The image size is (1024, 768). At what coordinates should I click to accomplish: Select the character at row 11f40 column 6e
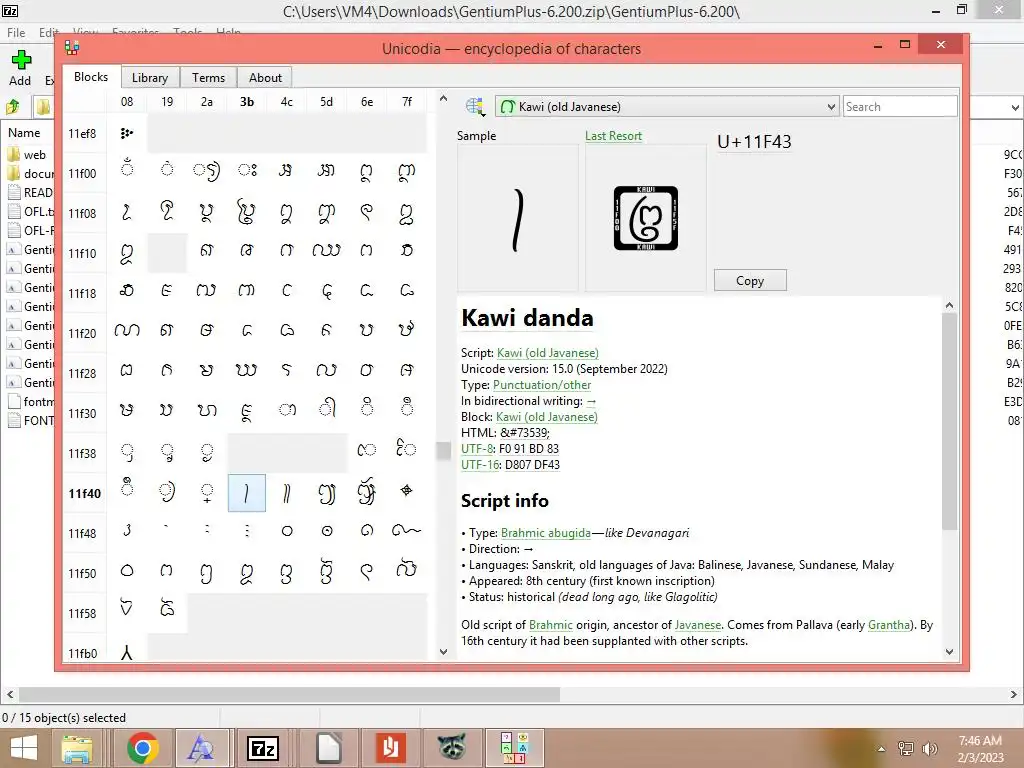click(x=367, y=493)
